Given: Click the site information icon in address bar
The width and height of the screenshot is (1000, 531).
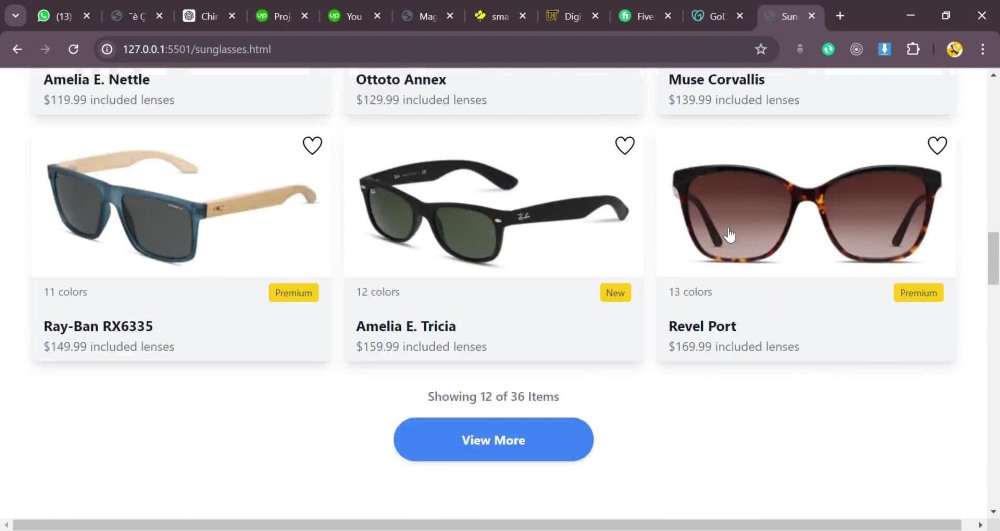Looking at the screenshot, I should tap(107, 49).
